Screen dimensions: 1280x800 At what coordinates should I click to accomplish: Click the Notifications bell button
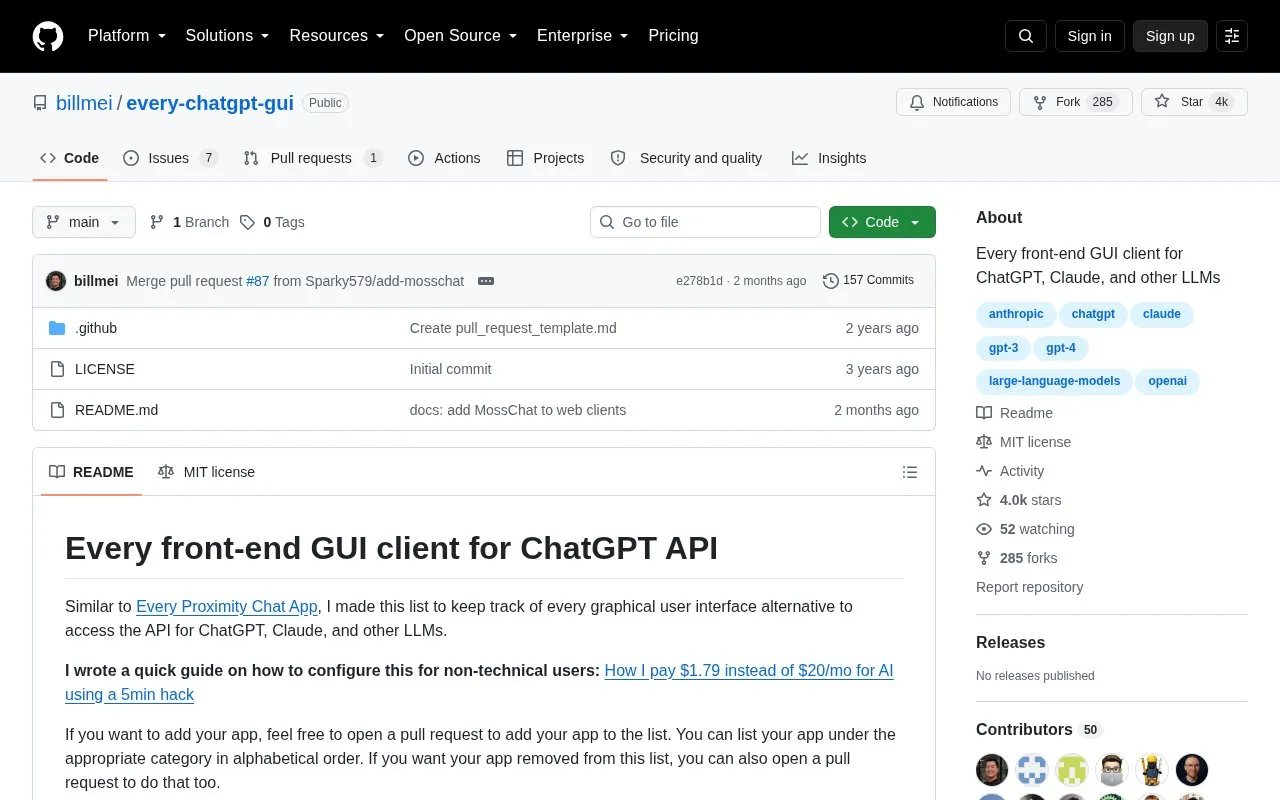pyautogui.click(x=954, y=102)
